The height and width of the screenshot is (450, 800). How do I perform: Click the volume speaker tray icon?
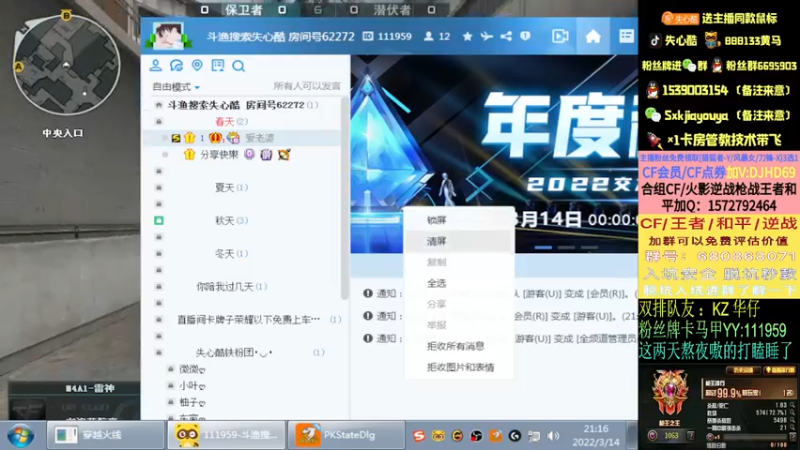(553, 435)
